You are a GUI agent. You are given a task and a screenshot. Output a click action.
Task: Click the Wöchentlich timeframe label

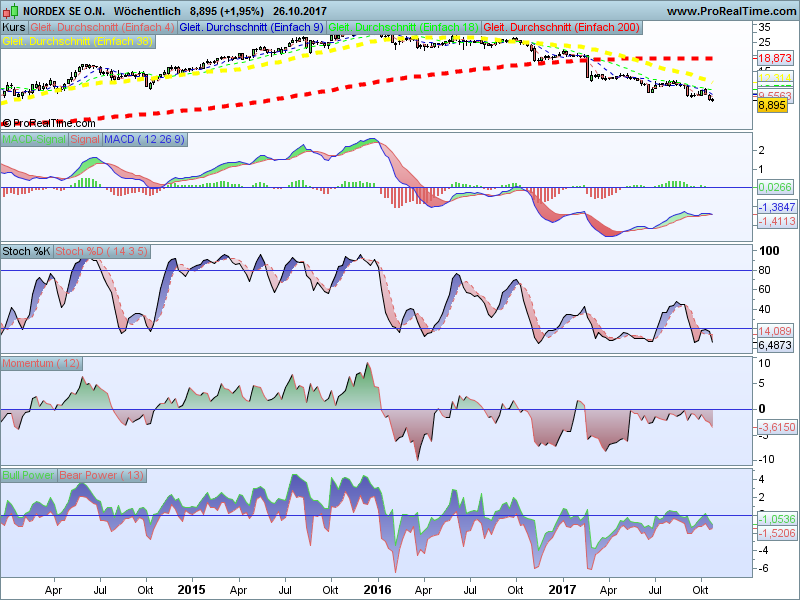[147, 11]
